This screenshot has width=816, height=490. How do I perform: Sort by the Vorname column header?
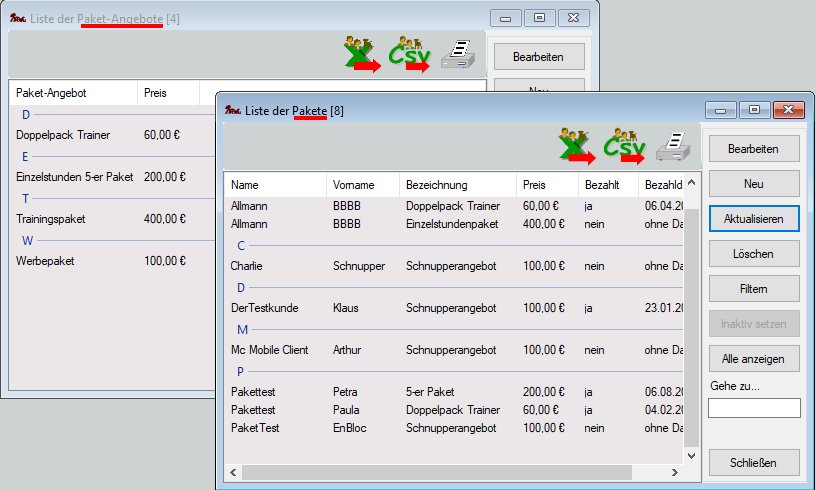[361, 185]
